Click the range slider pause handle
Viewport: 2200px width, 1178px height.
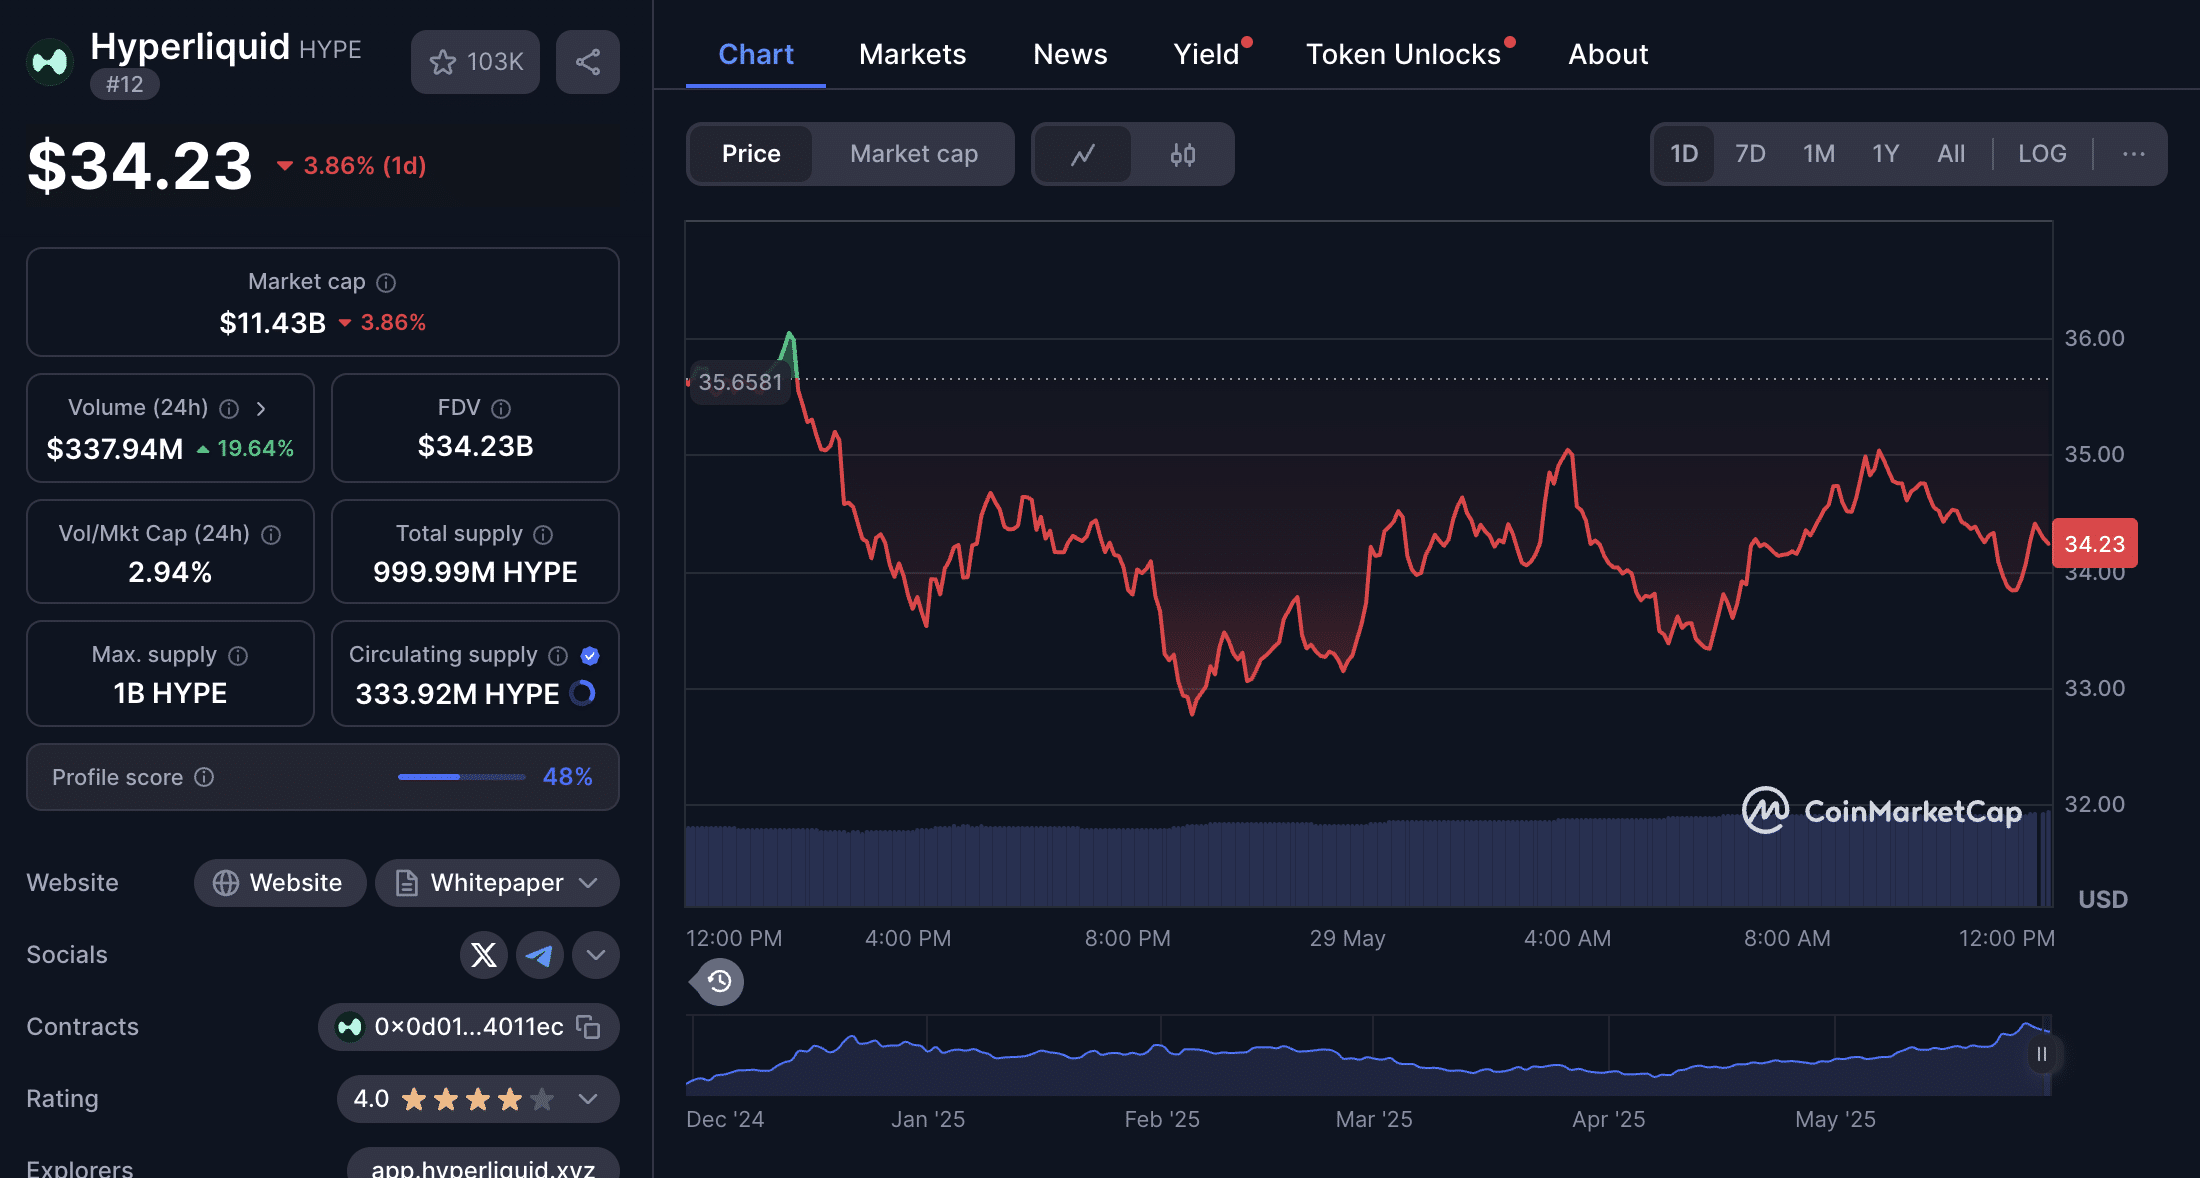click(x=2042, y=1054)
